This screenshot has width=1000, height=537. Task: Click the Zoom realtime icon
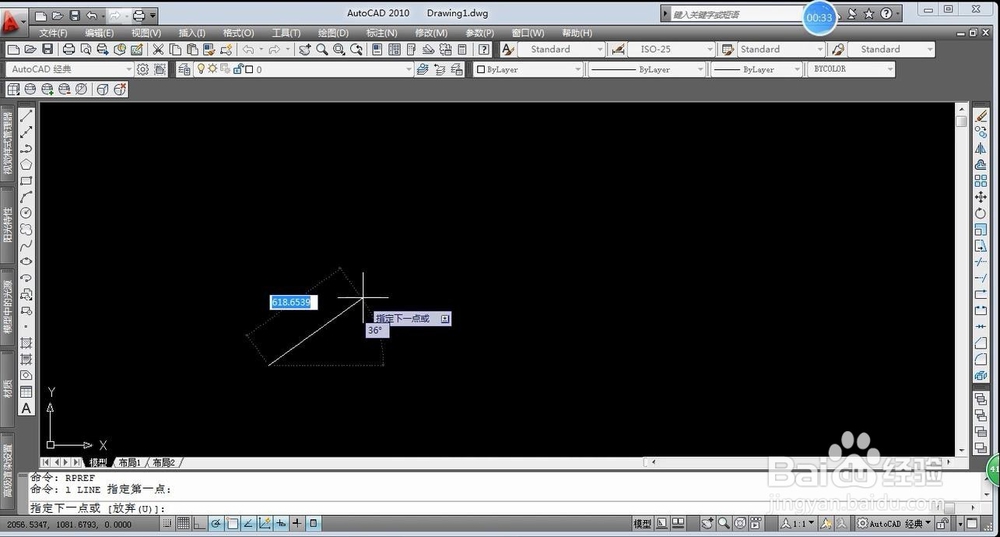tap(322, 49)
